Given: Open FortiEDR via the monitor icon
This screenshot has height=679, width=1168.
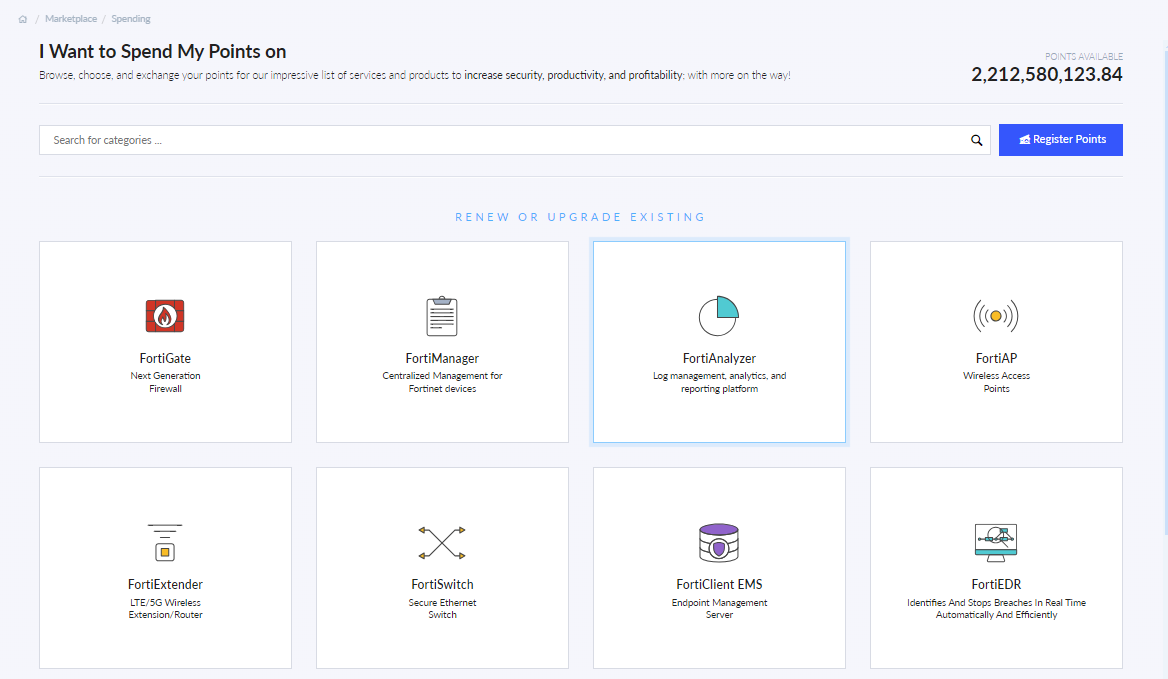Looking at the screenshot, I should point(996,543).
